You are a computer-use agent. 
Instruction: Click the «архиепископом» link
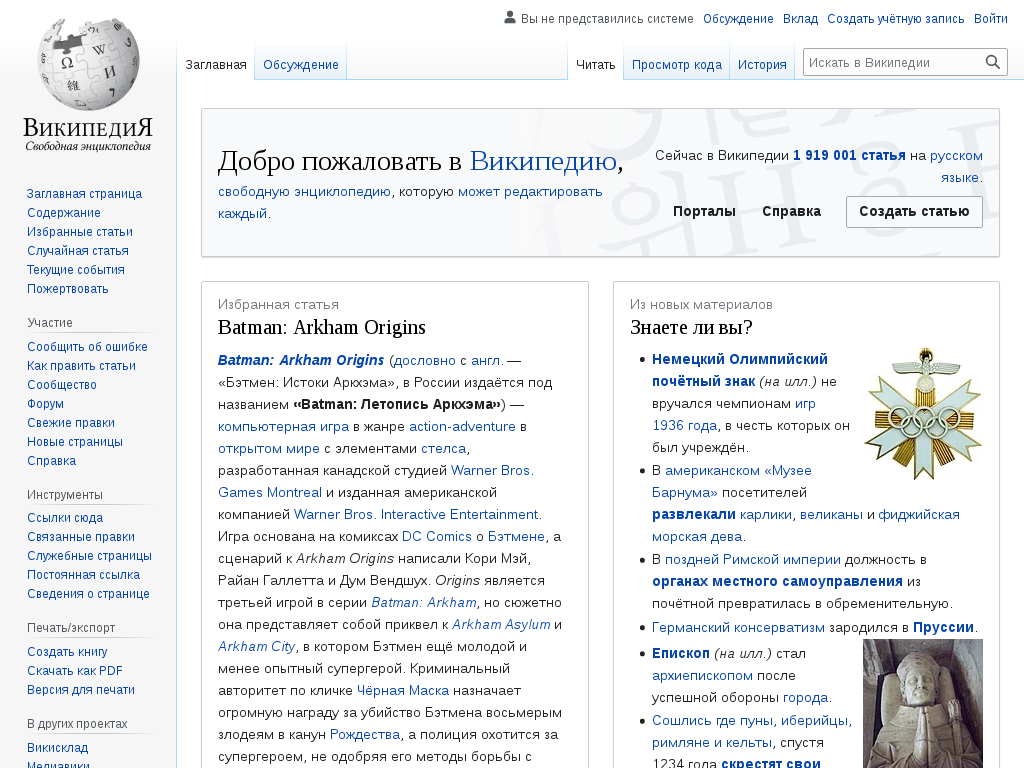702,675
